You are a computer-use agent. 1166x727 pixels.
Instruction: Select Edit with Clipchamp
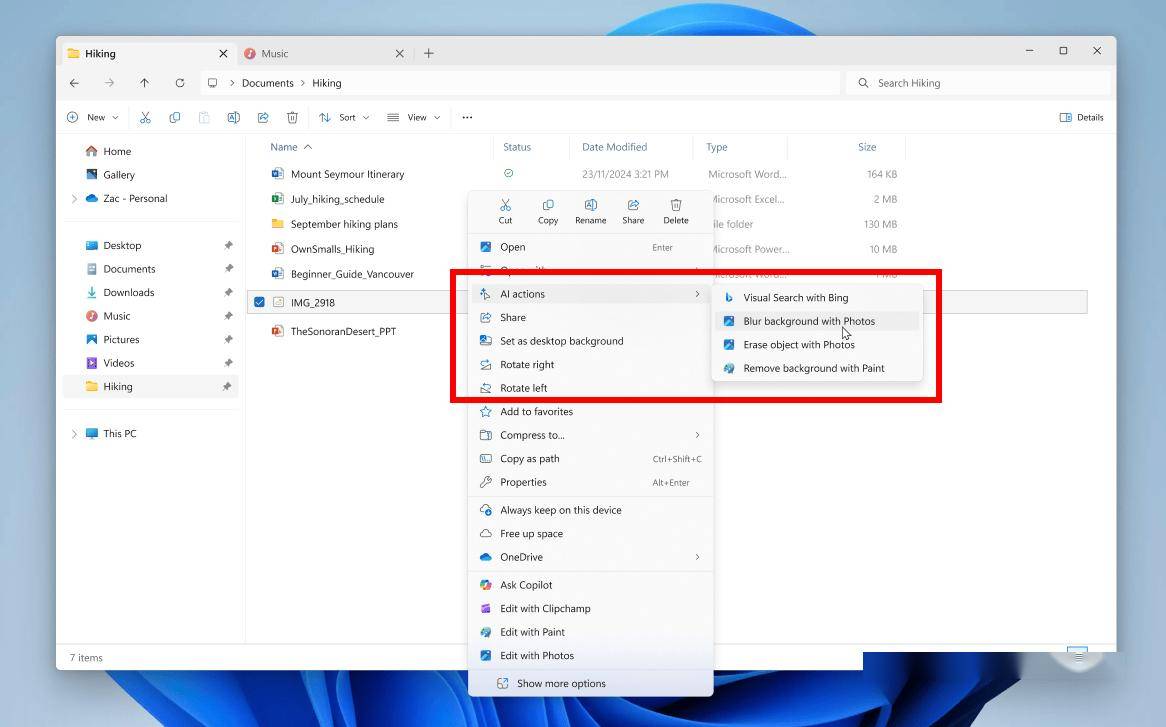click(x=590, y=609)
